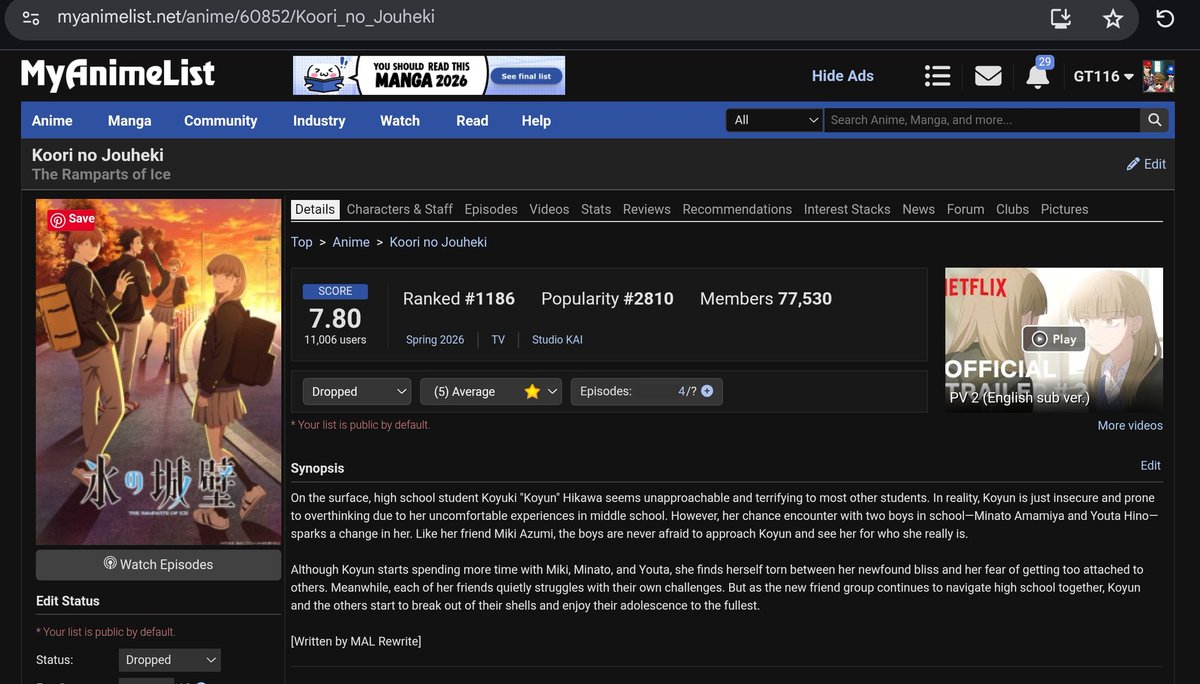Switch to the Videos tab
The image size is (1200, 684).
pyautogui.click(x=549, y=209)
